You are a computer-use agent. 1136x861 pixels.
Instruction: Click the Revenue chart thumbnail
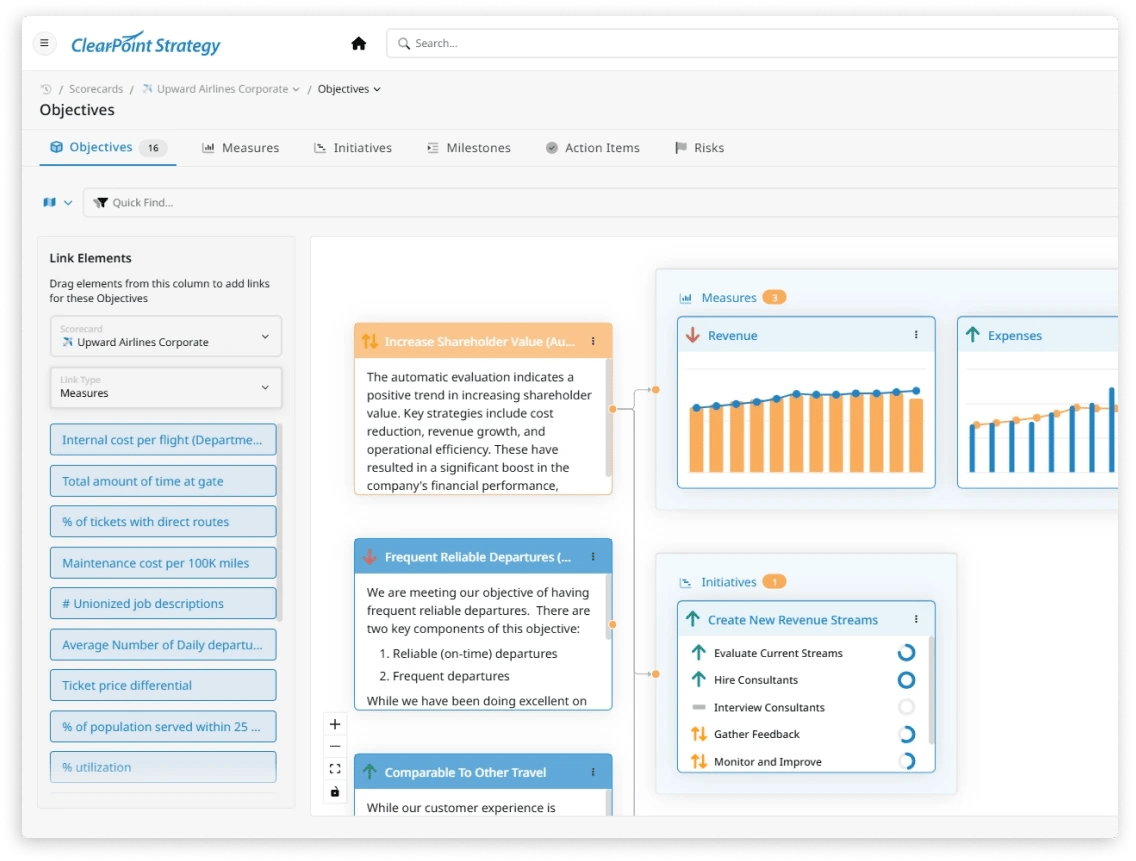click(x=806, y=419)
